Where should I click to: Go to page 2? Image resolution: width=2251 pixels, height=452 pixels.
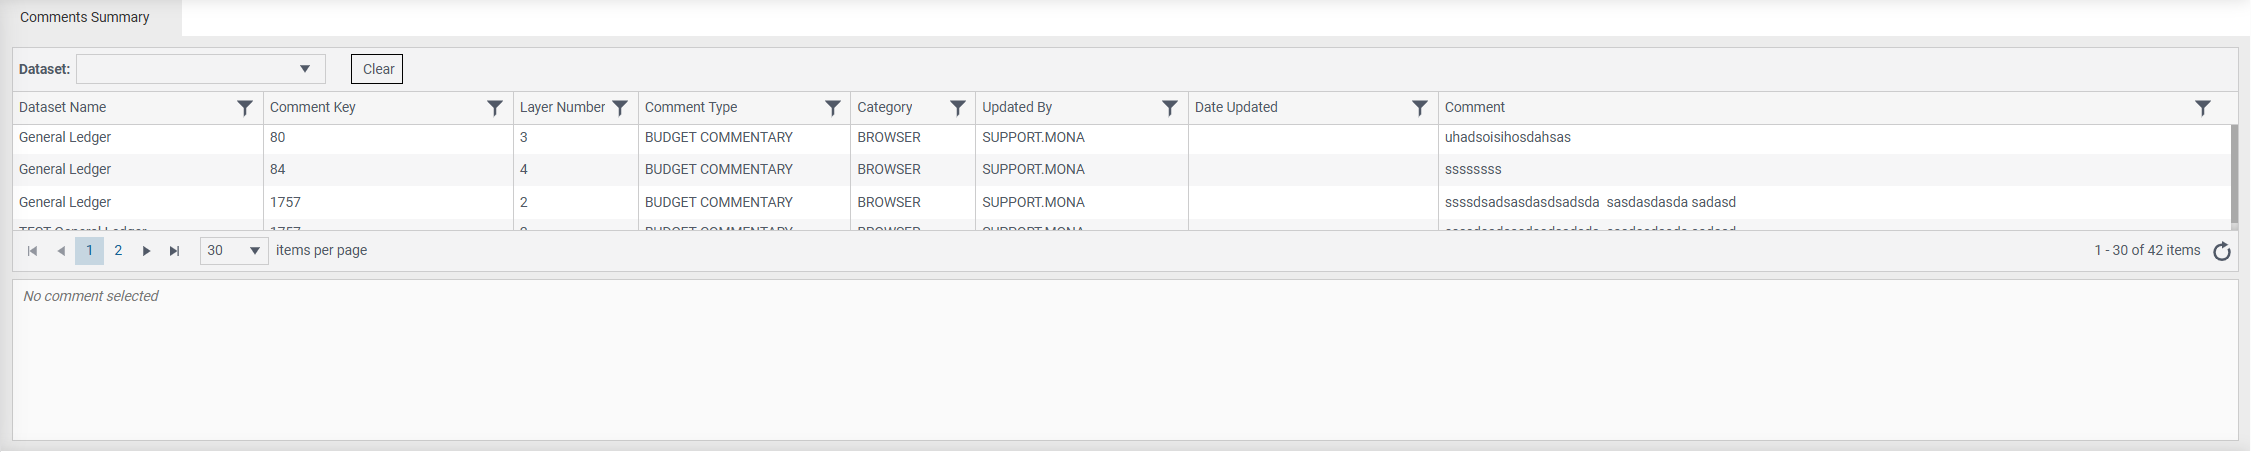(118, 251)
